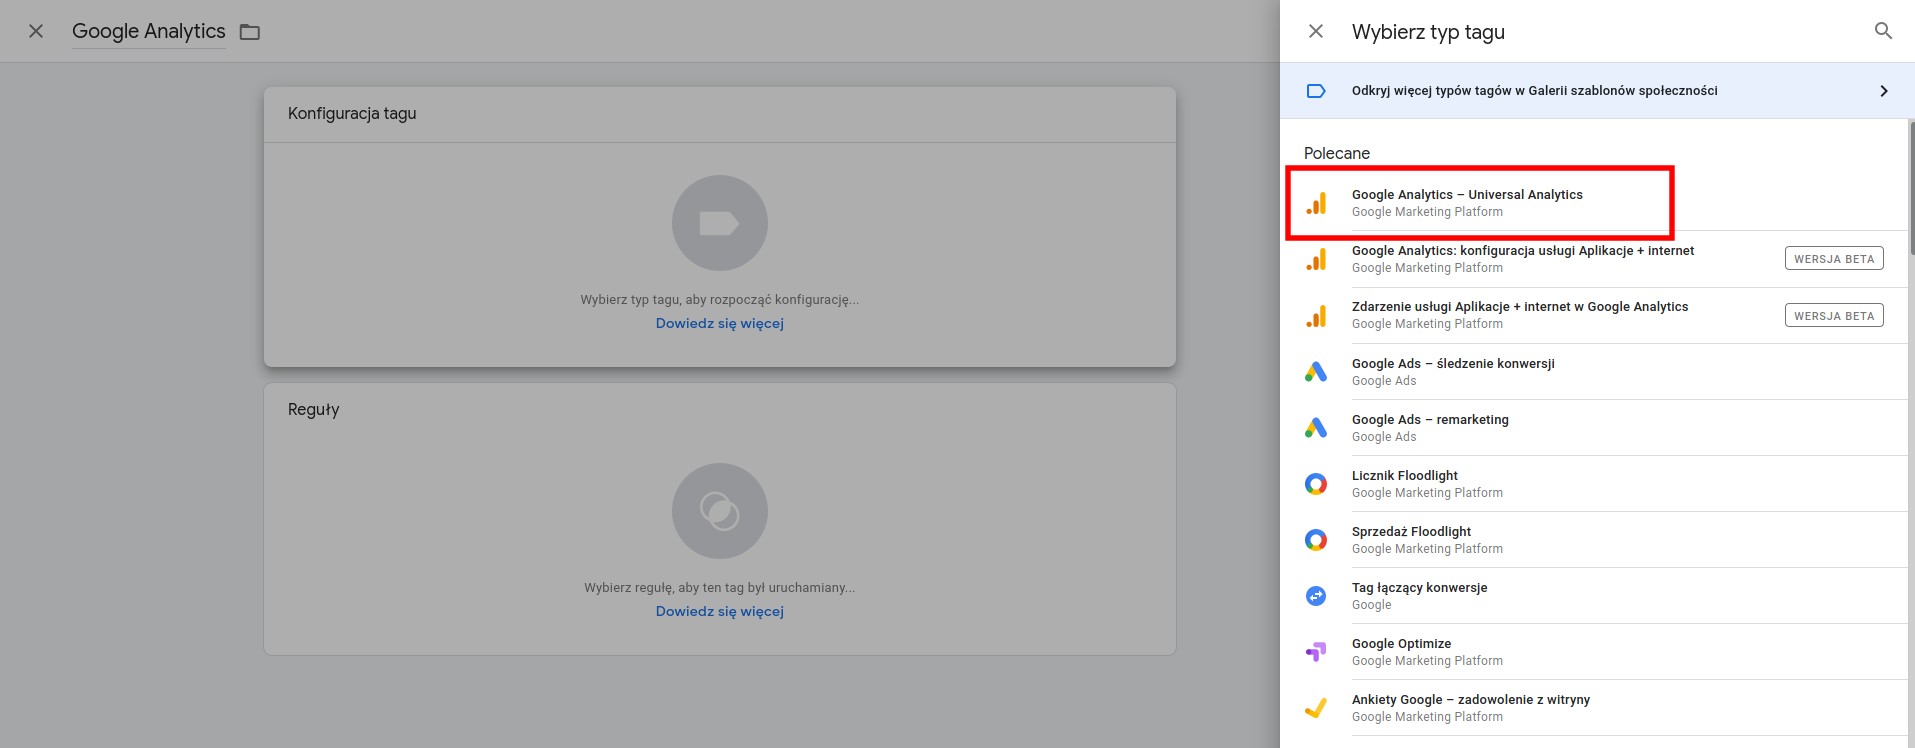Viewport: 1915px width, 748px height.
Task: Select Google Ads – remarketing
Action: click(x=1596, y=428)
